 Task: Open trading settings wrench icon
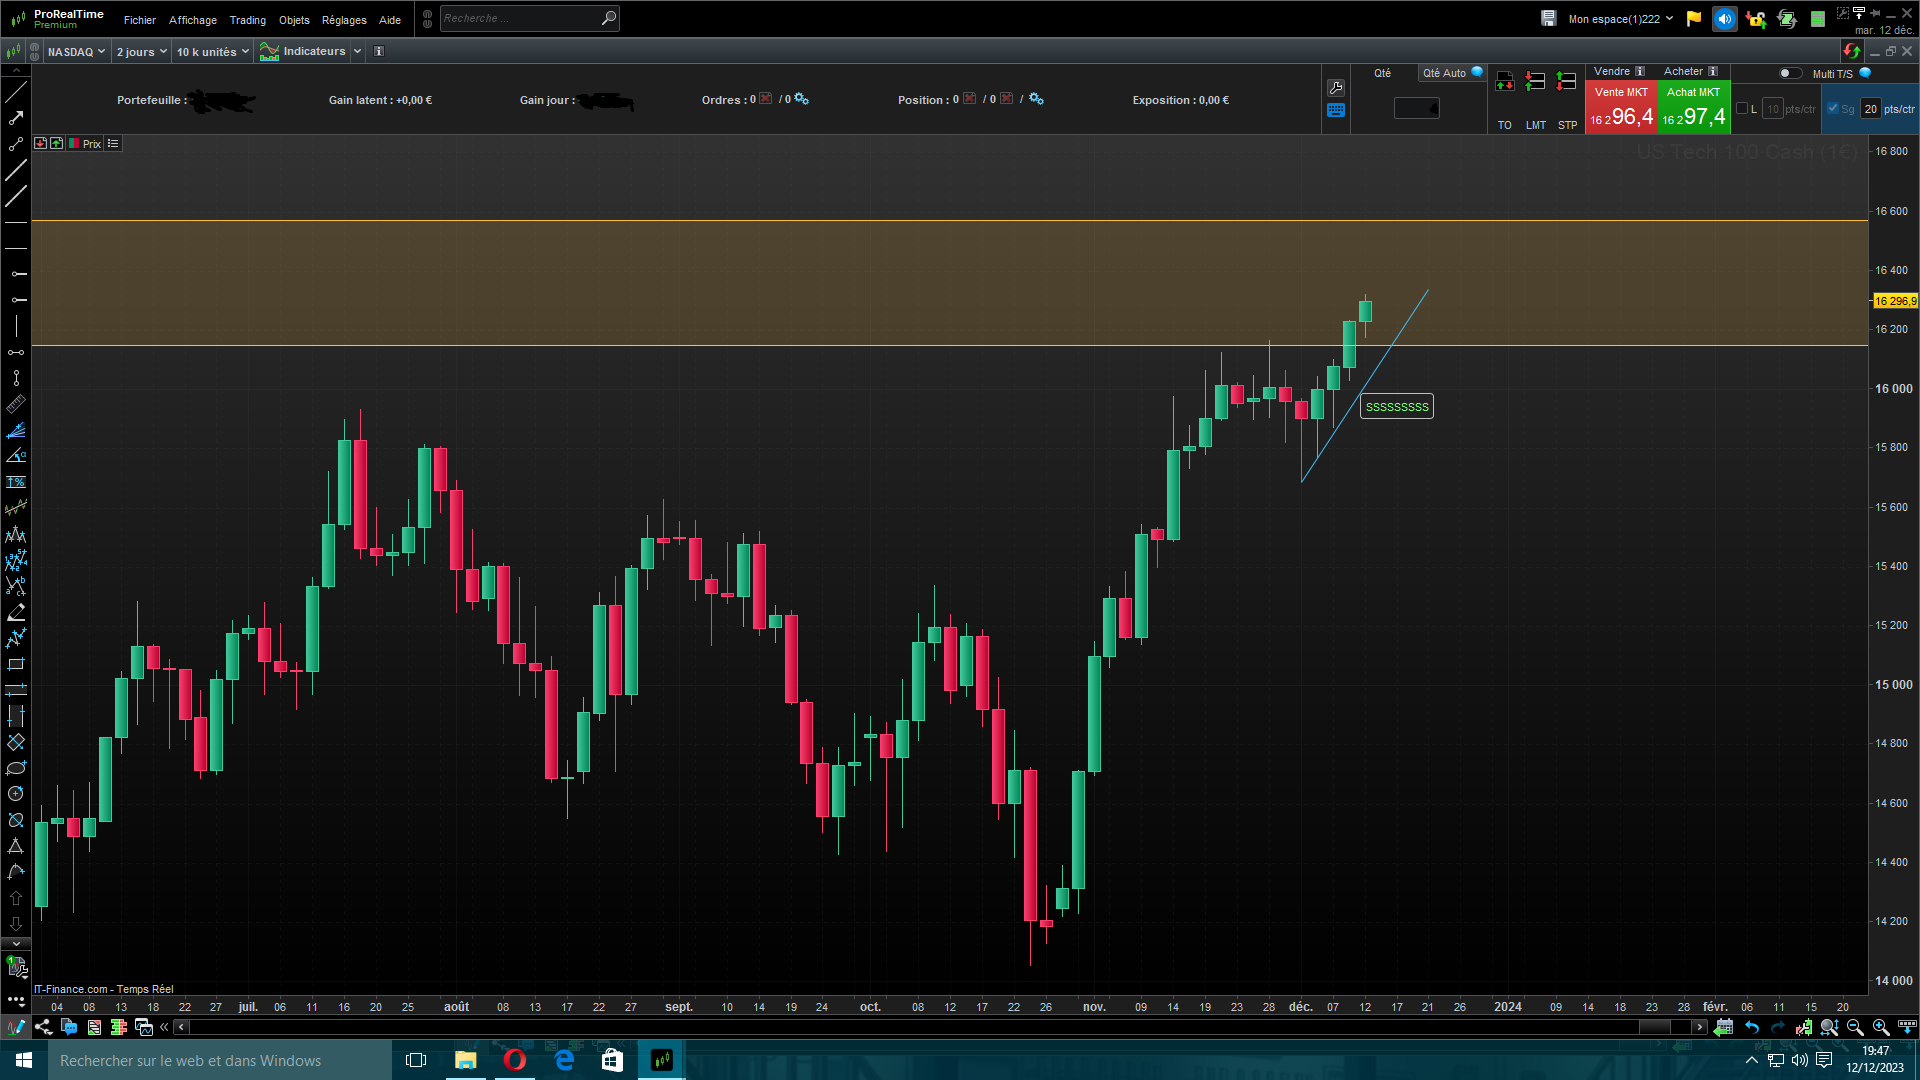[1336, 88]
